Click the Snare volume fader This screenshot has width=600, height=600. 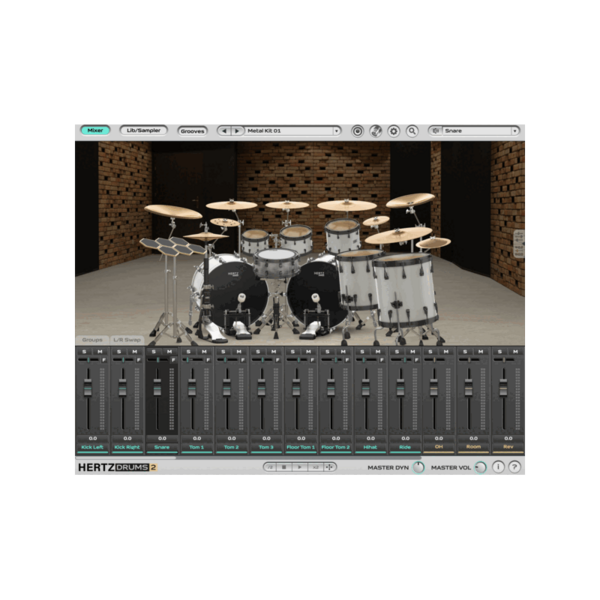tap(157, 388)
